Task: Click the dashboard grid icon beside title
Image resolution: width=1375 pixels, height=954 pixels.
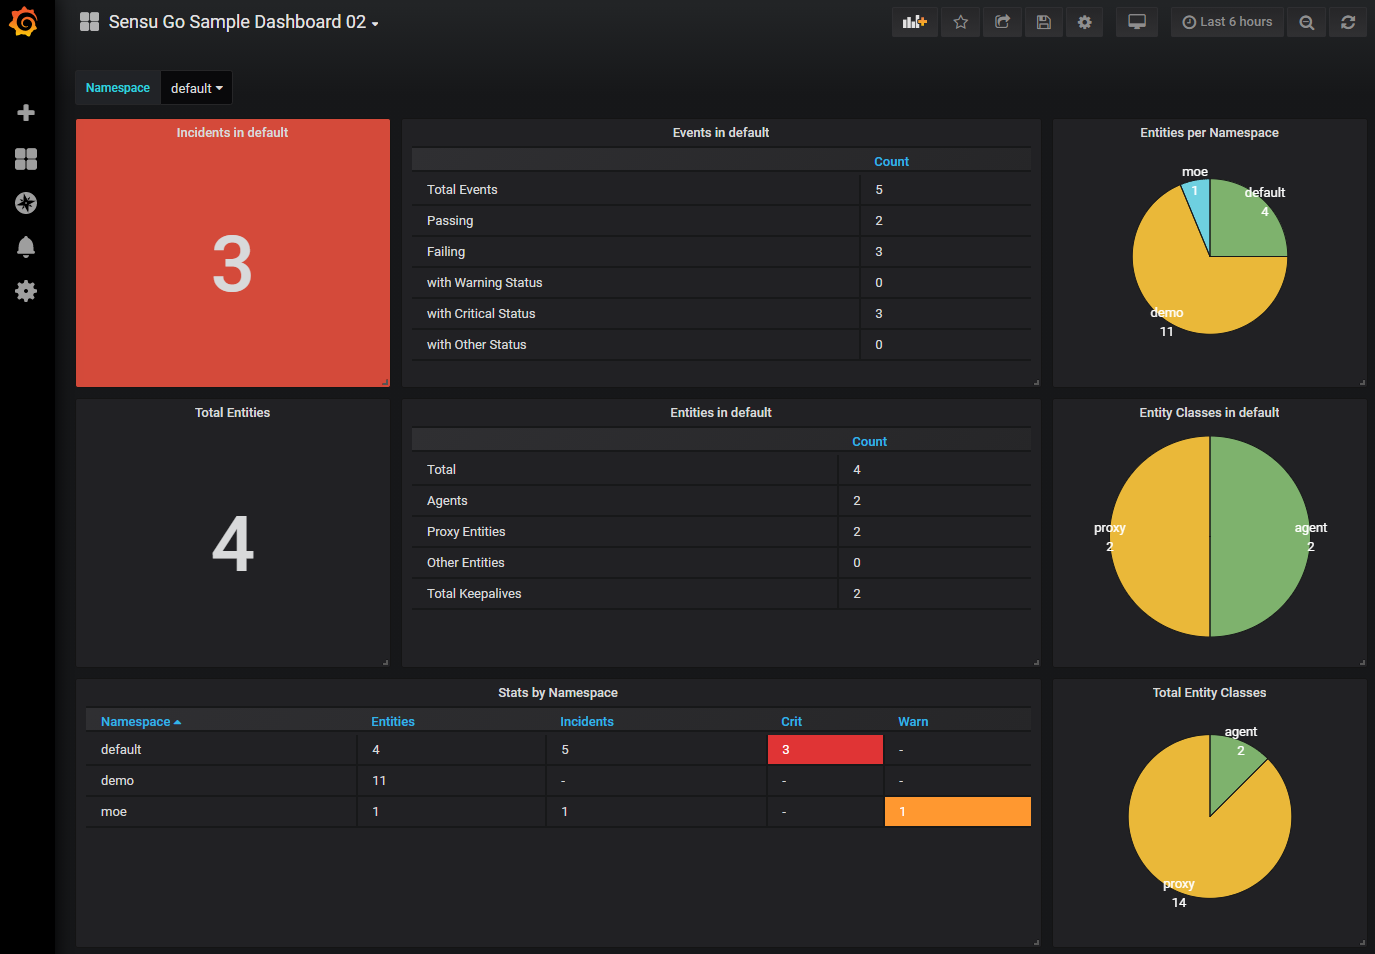Action: tap(90, 22)
